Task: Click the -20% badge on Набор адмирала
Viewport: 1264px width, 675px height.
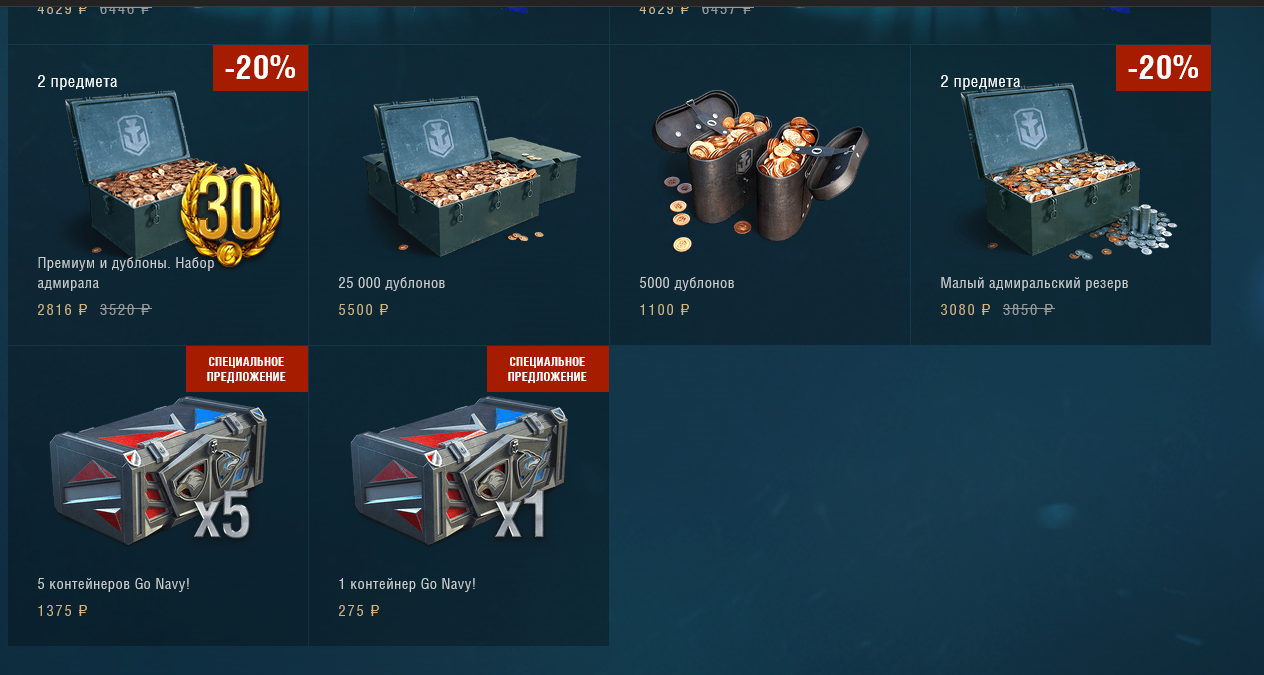Action: click(260, 68)
